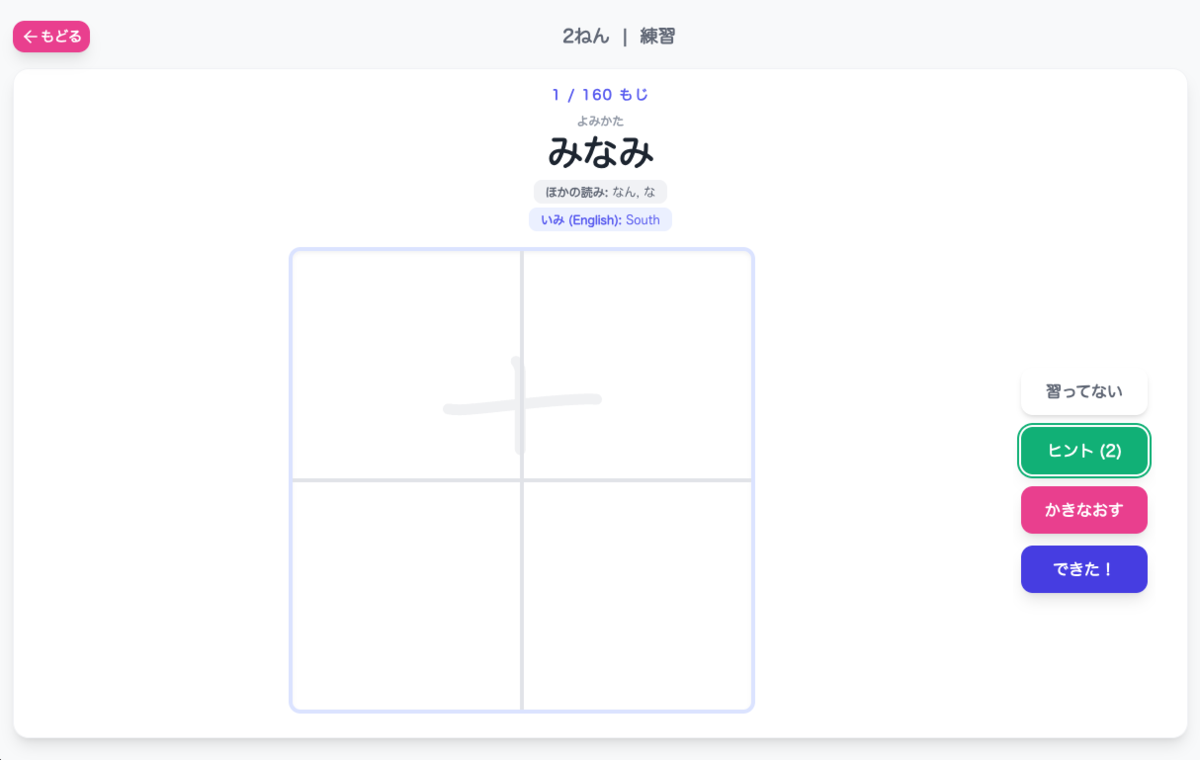Submit the drawing with できた！
The height and width of the screenshot is (760, 1200).
1084,569
